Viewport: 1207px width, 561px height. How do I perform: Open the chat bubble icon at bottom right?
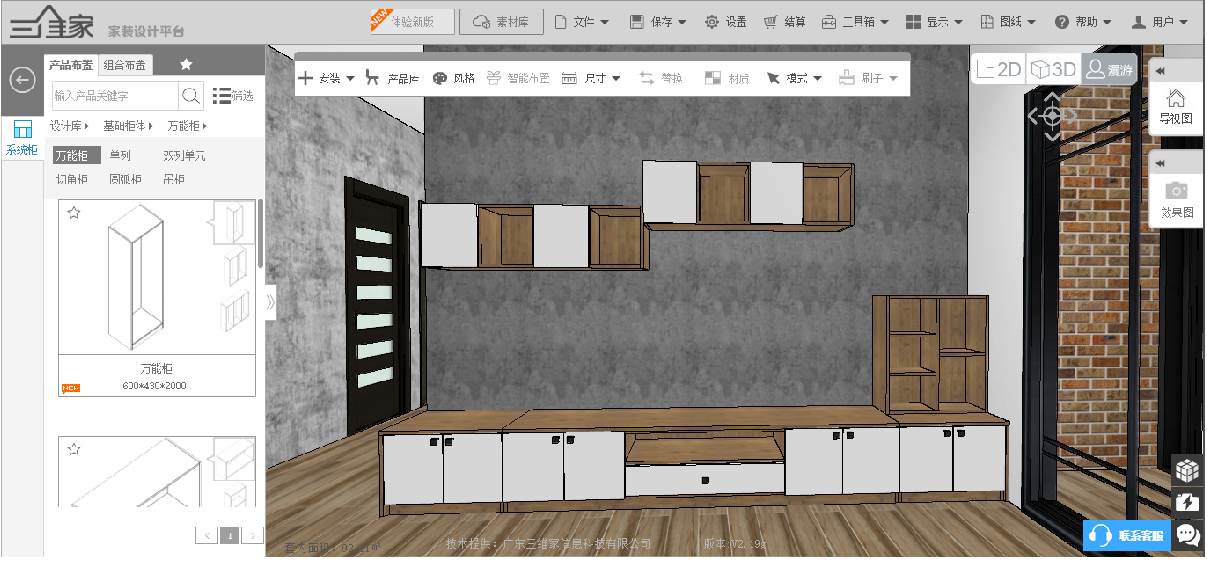(x=1188, y=535)
